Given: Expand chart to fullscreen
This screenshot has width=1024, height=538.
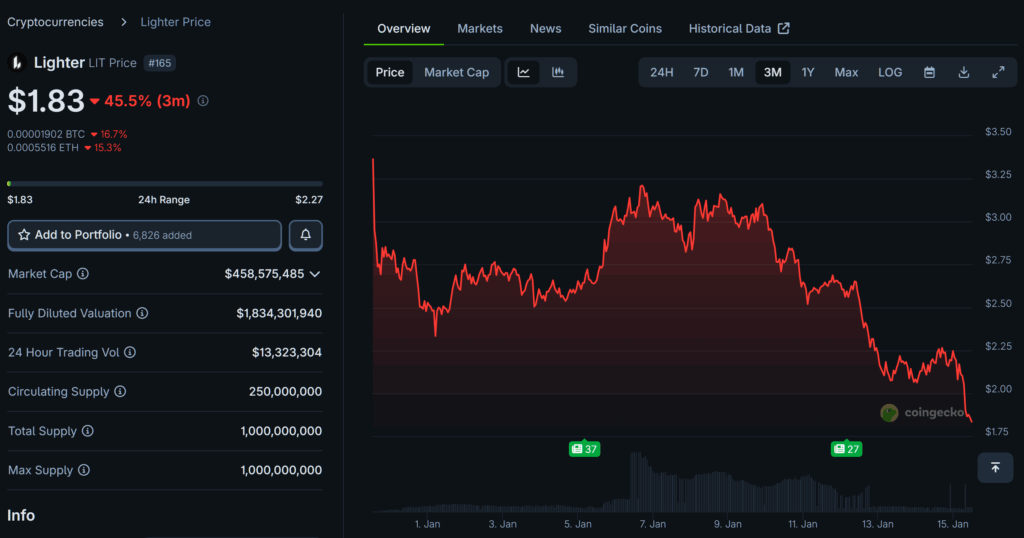Looking at the screenshot, I should click(x=998, y=72).
